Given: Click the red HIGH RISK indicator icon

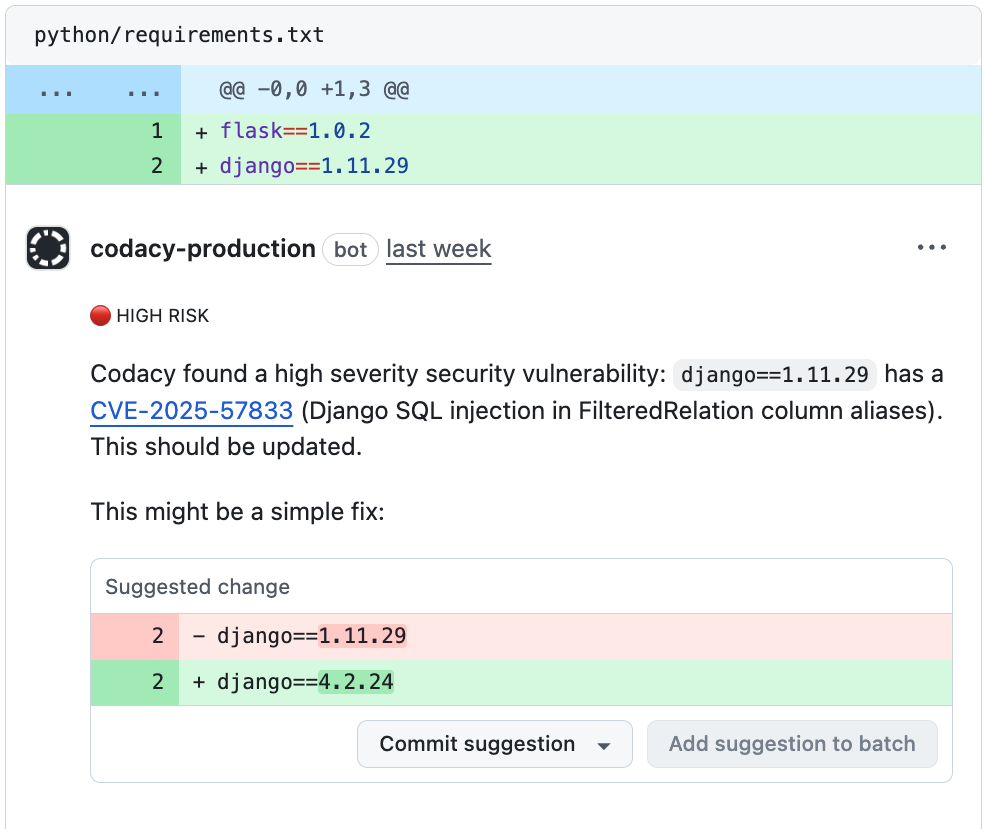Looking at the screenshot, I should [x=100, y=315].
